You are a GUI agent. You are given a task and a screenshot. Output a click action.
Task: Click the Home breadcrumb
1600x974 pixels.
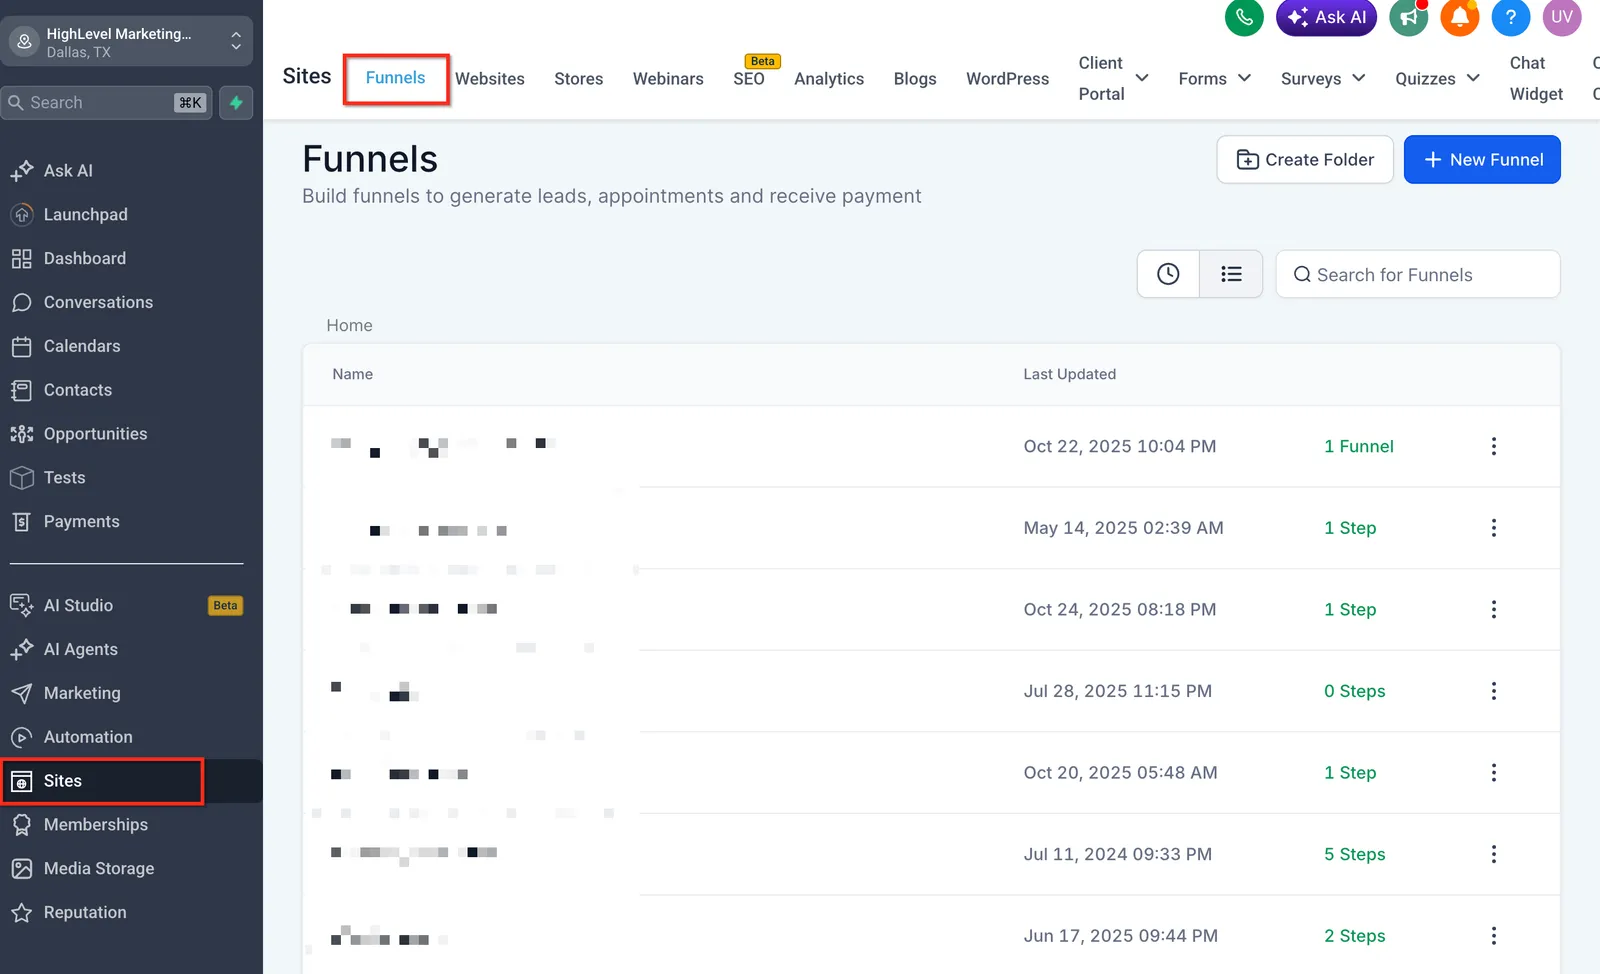coord(349,326)
